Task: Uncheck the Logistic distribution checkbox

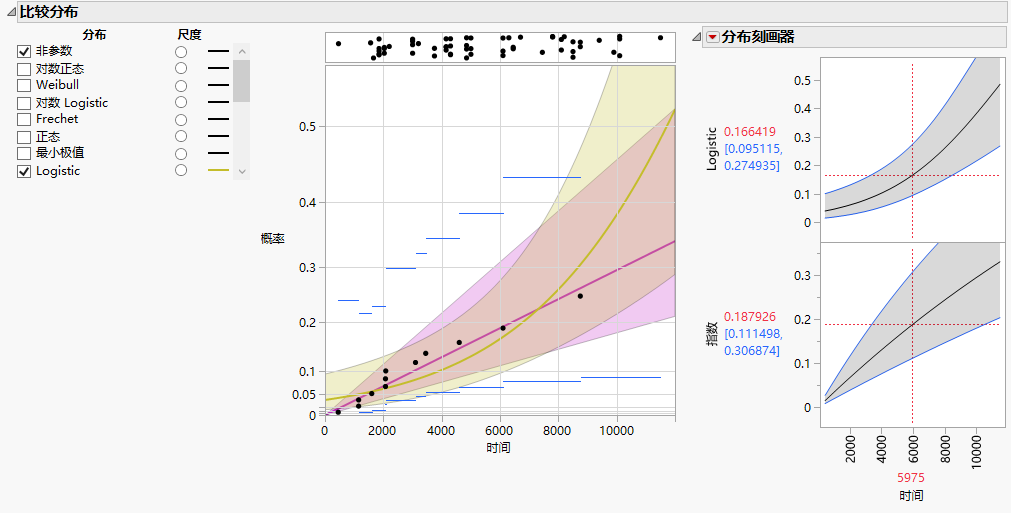Action: tap(24, 171)
